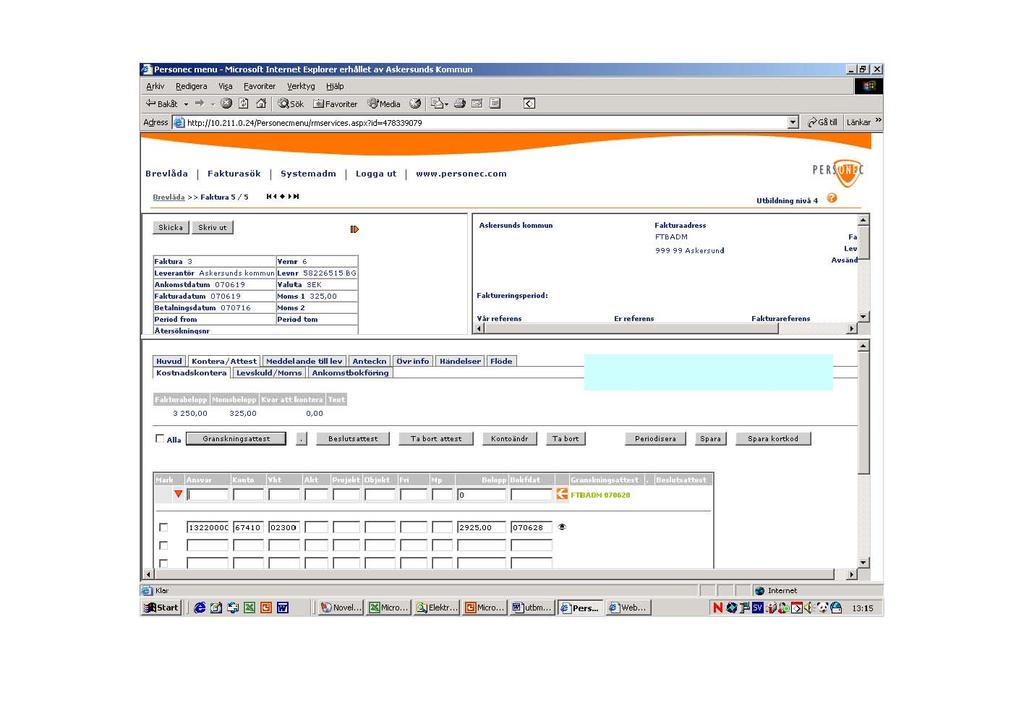
Task: Open the Forward history dropdown arrow
Action: 212,104
